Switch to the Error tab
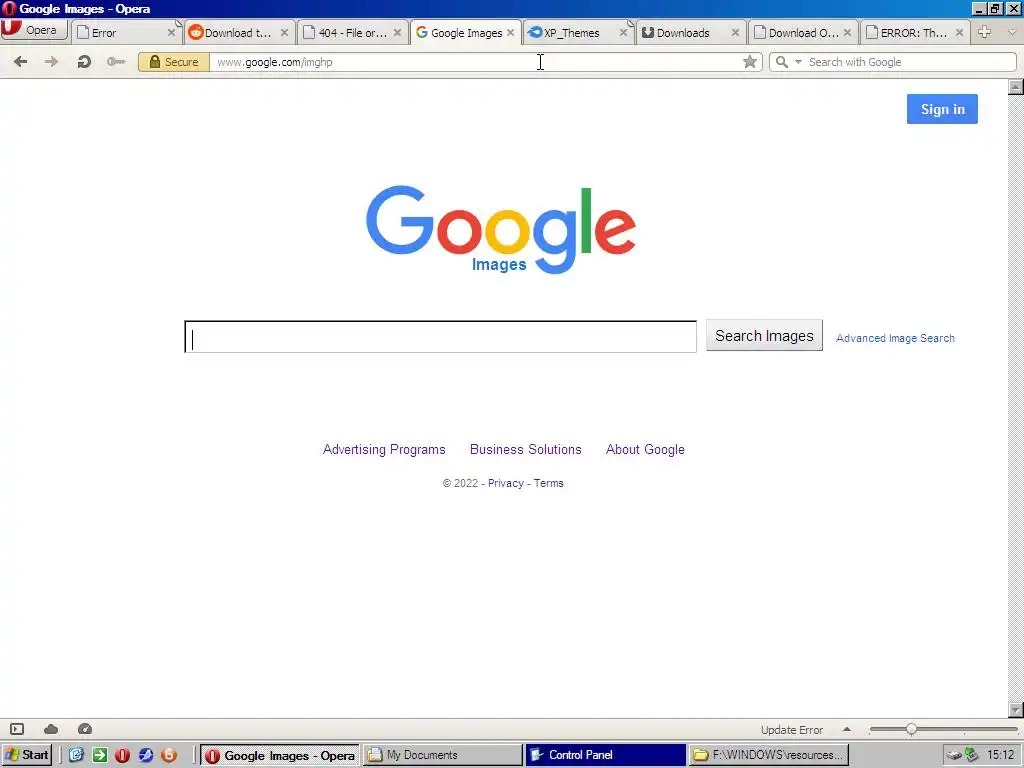 coord(126,33)
